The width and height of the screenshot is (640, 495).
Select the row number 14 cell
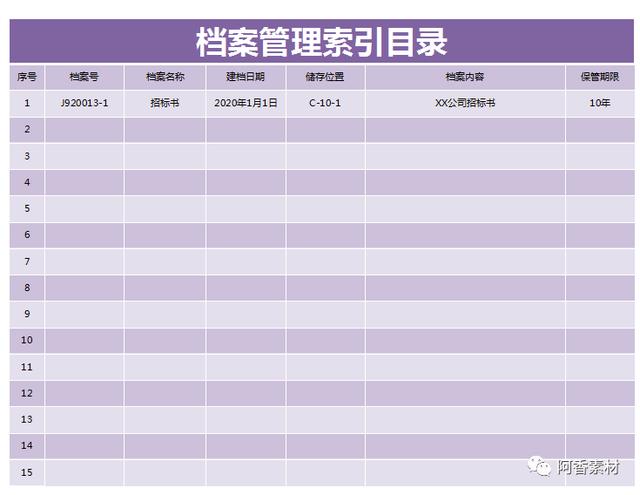27,446
